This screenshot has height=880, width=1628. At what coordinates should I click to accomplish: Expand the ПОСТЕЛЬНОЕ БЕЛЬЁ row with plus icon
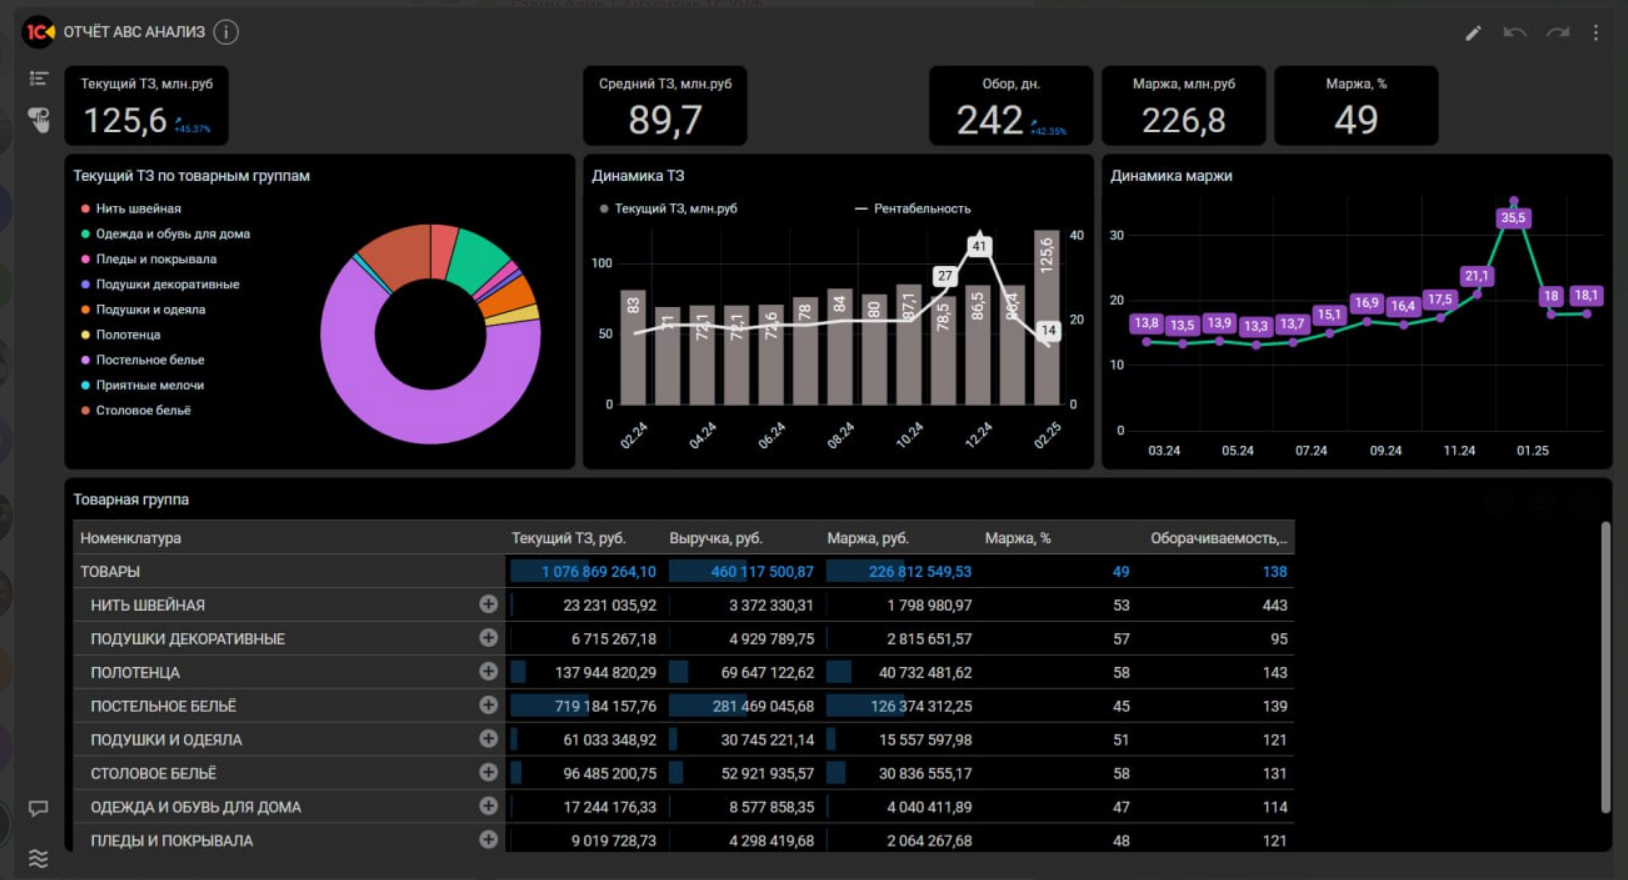click(x=488, y=705)
